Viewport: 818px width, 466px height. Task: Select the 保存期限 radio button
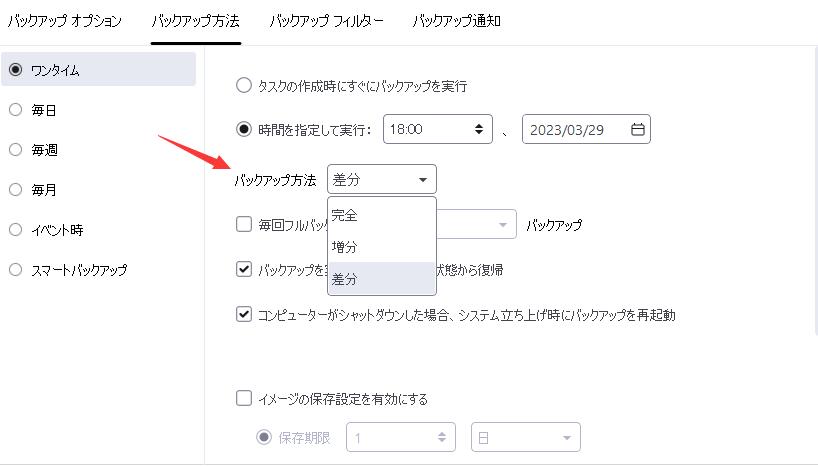tap(264, 437)
